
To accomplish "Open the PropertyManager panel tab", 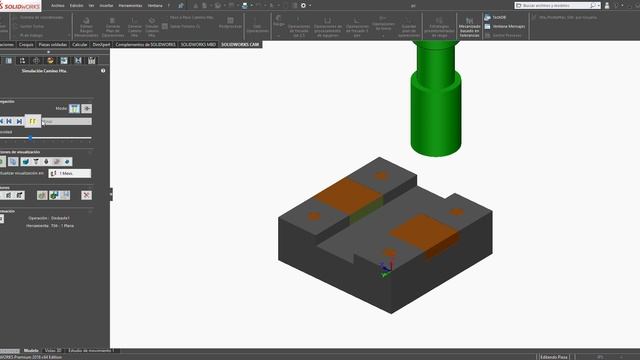I will [x=9, y=61].
